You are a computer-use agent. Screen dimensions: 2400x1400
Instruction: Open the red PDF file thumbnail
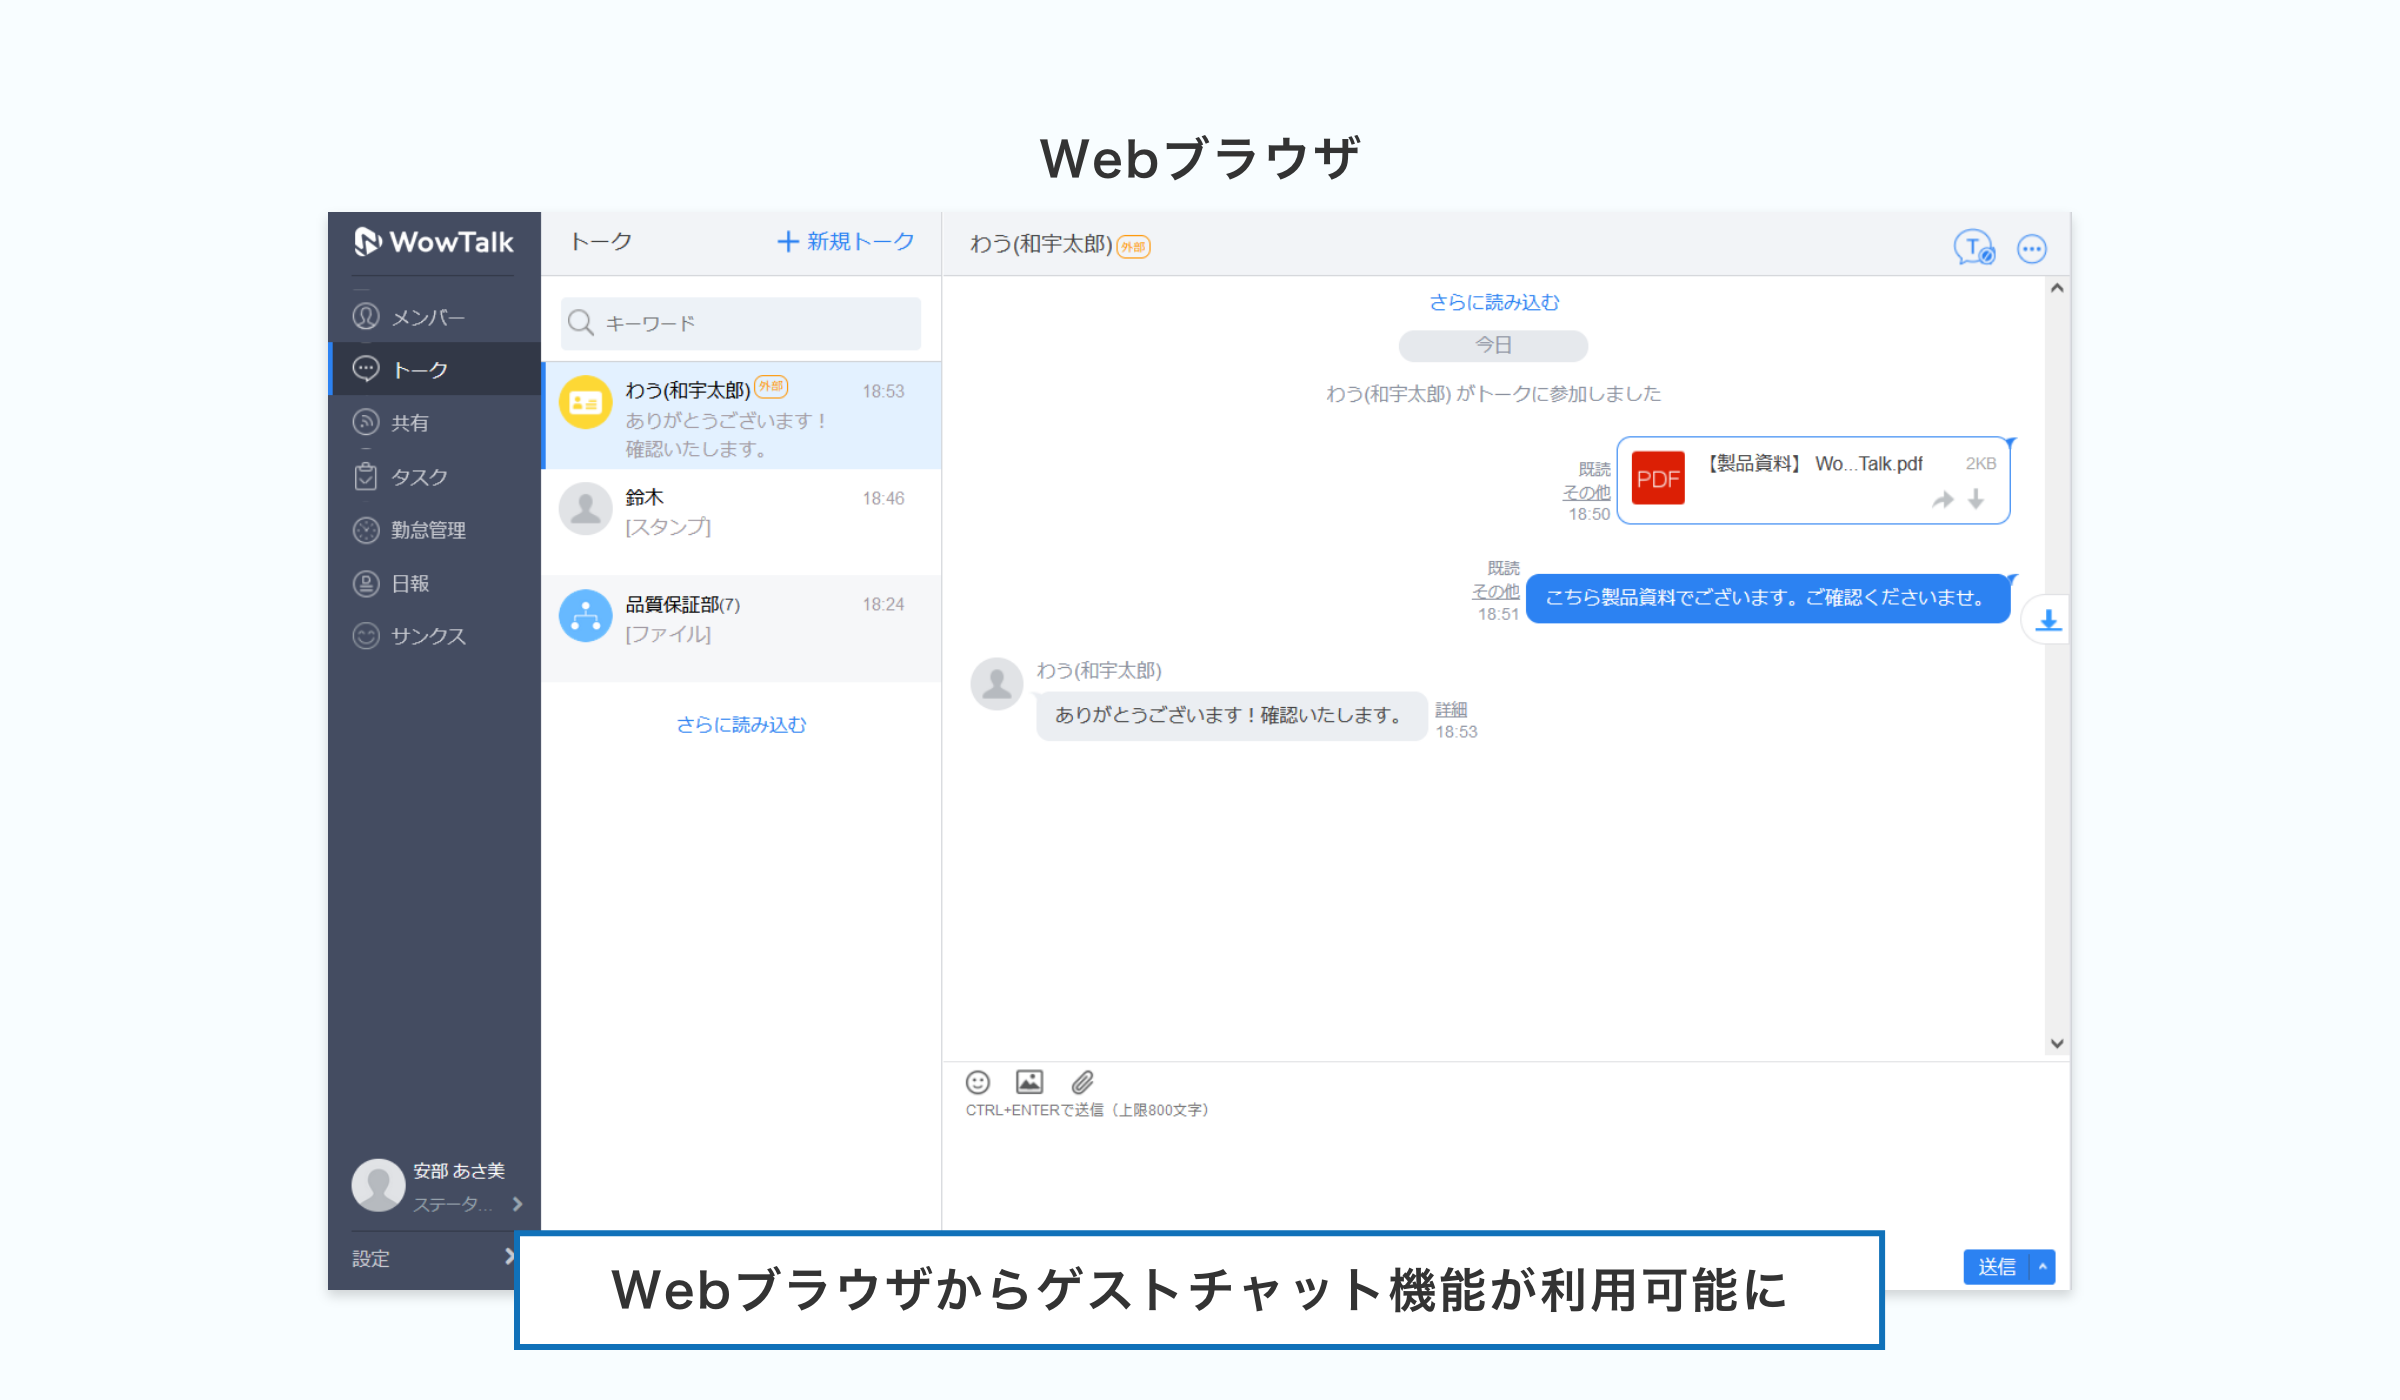coord(1657,479)
